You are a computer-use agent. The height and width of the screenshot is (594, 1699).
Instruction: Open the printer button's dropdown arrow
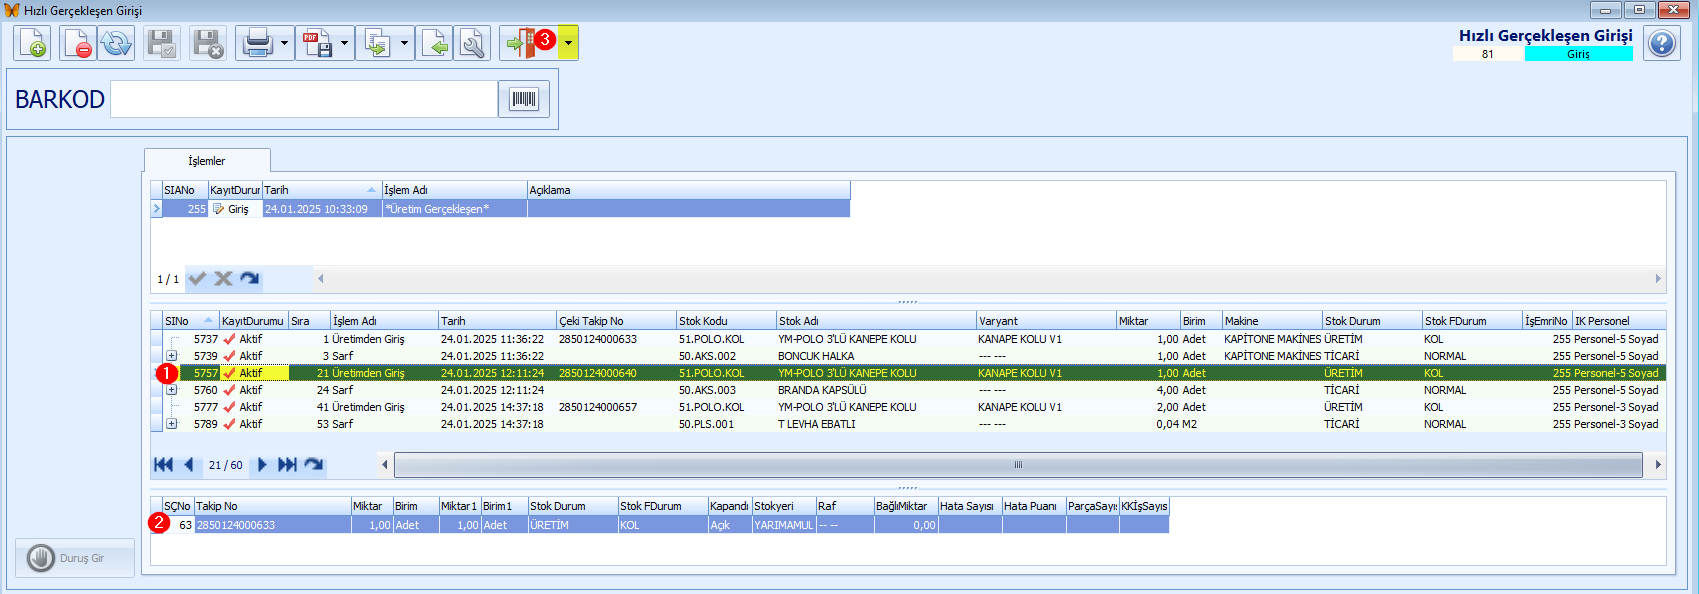(285, 43)
